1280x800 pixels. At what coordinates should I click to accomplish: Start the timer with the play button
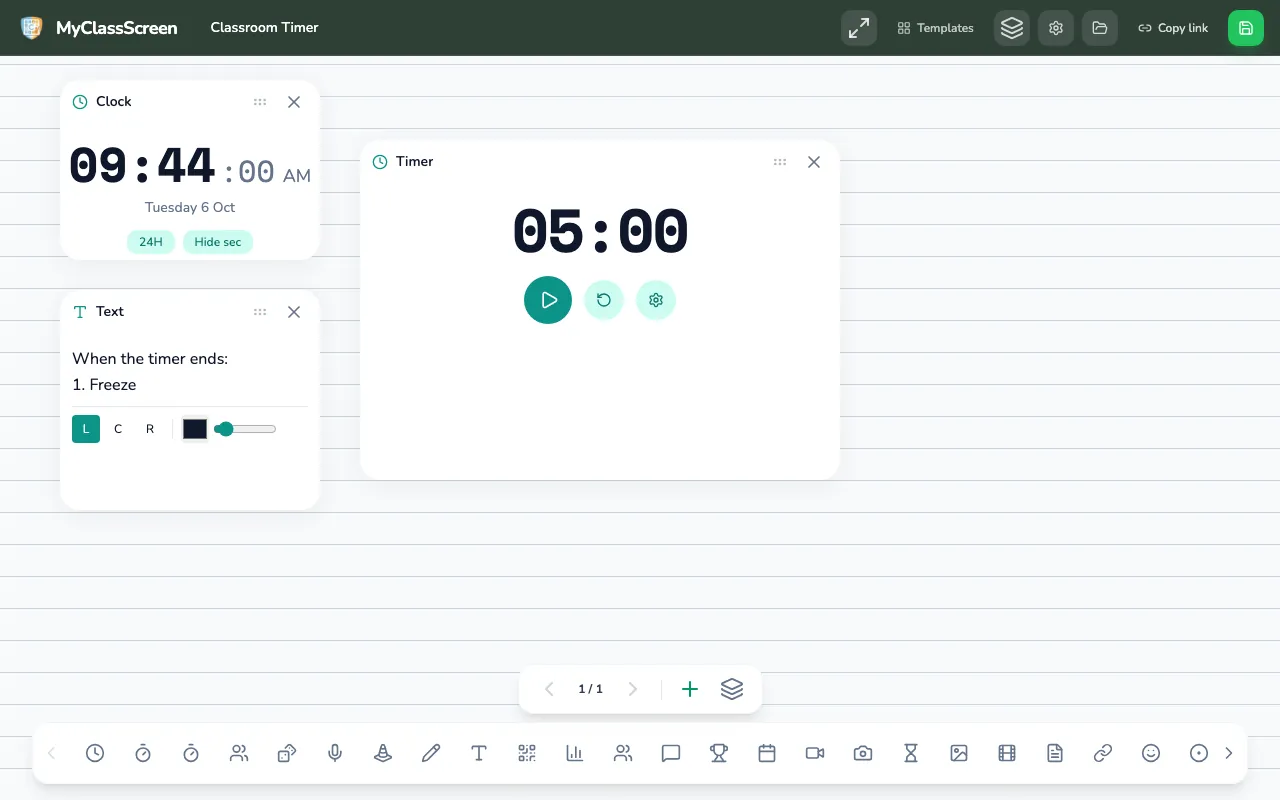click(548, 300)
